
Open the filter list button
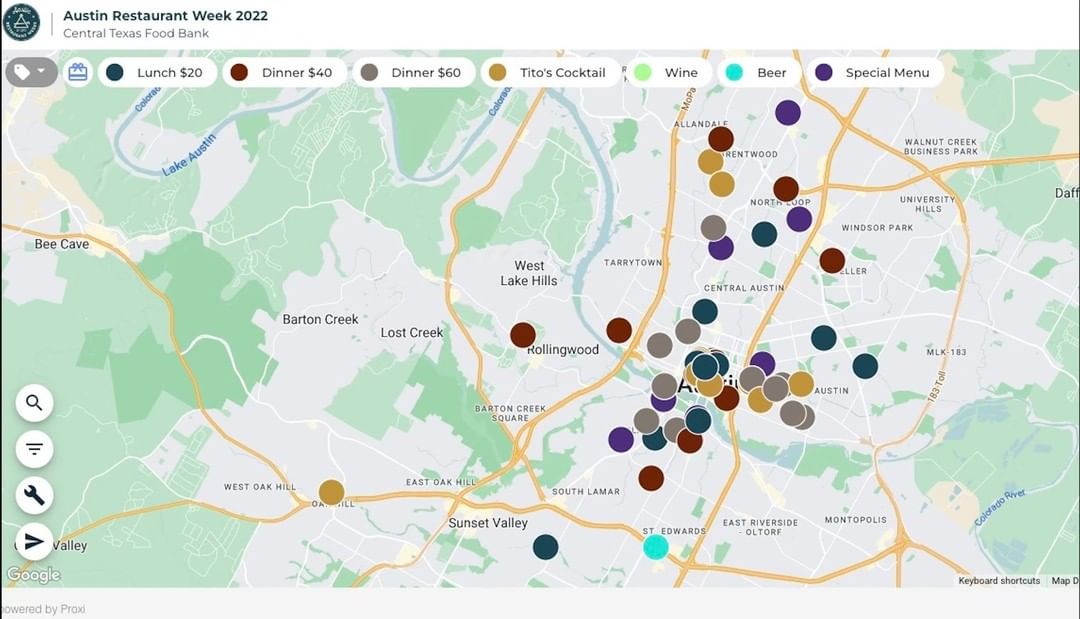tap(34, 449)
